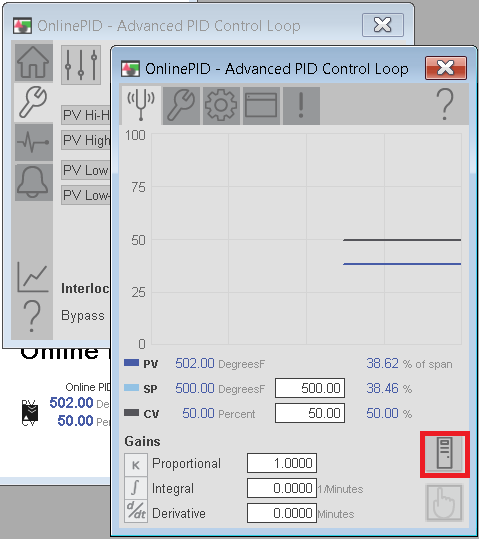Edit the Proportional gain field
The image size is (479, 539).
282,463
